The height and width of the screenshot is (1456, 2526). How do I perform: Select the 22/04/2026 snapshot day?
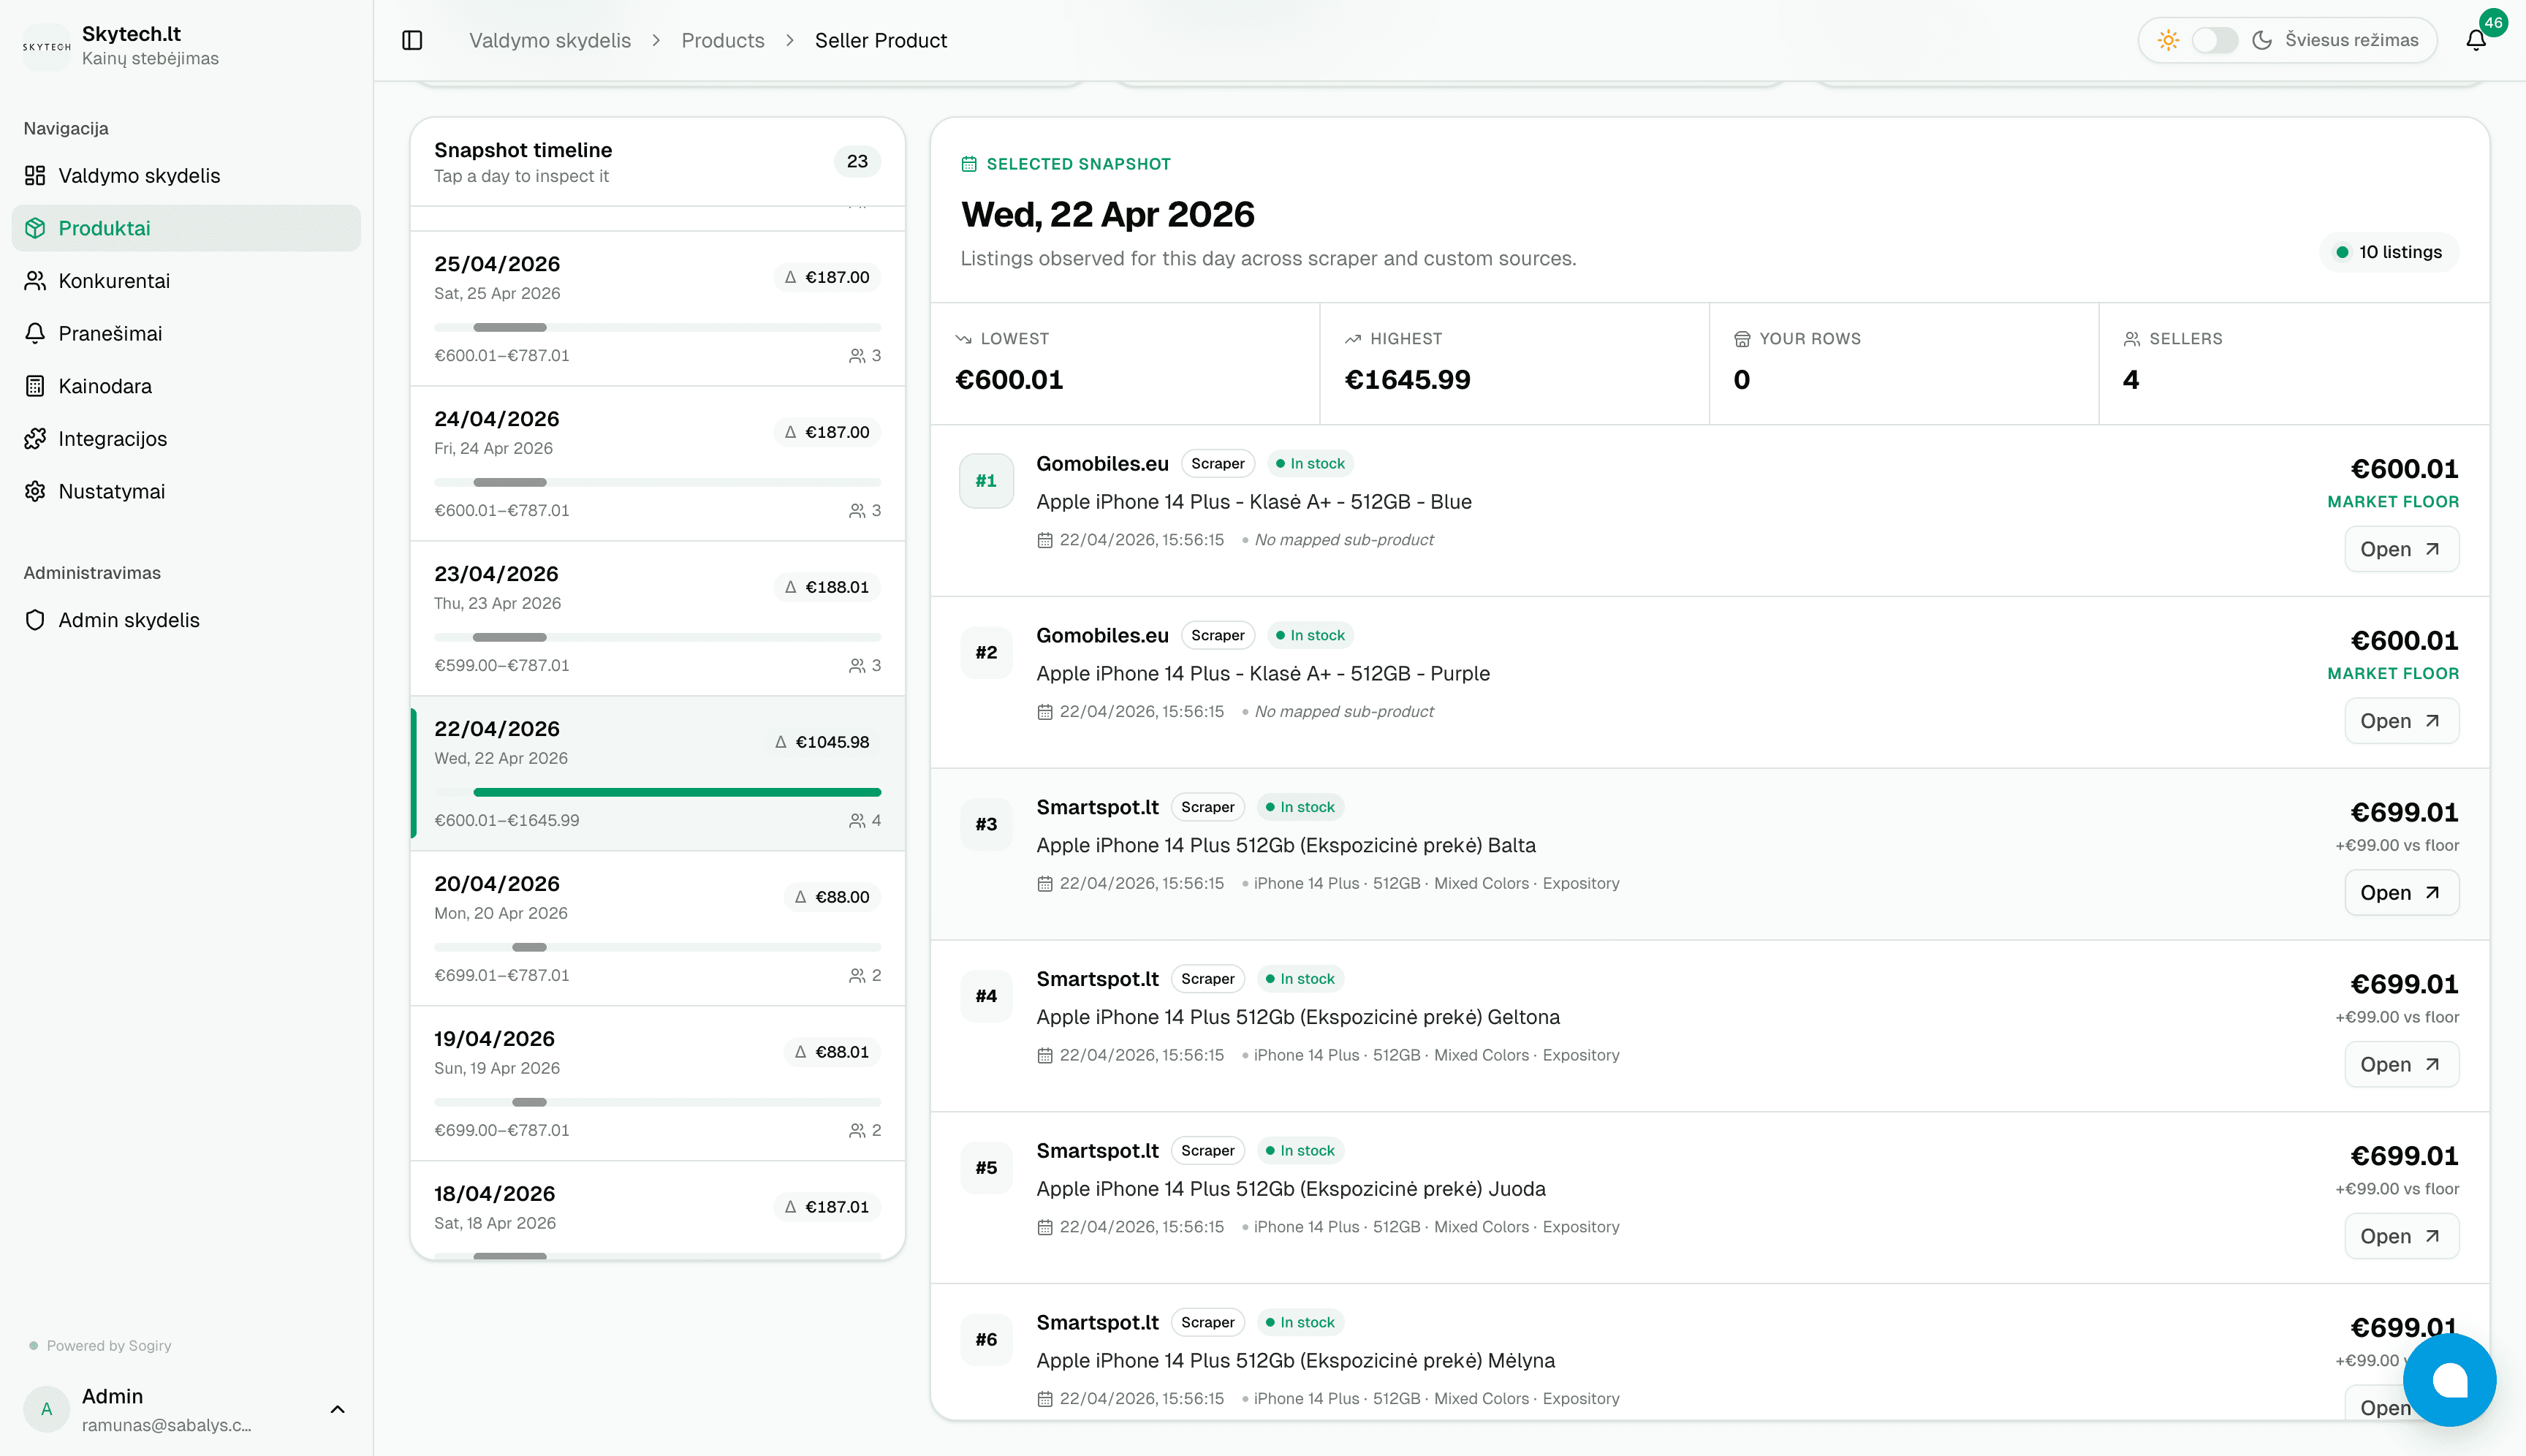[x=657, y=774]
